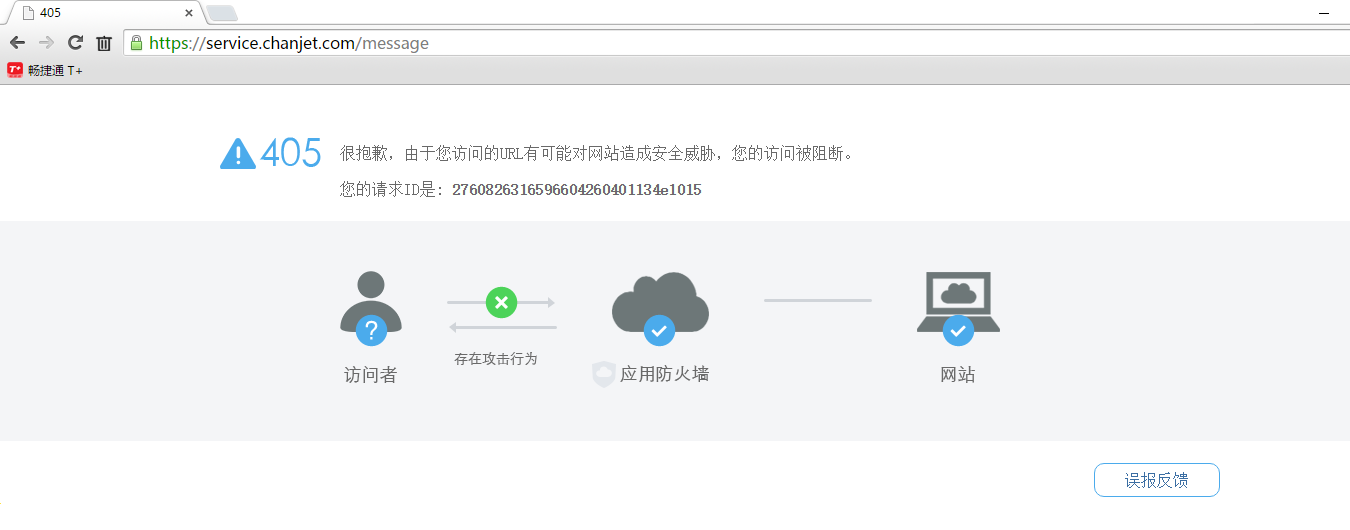This screenshot has height=530, width=1350.
Task: Click the checkmark badge on the laptop
Action: point(958,329)
